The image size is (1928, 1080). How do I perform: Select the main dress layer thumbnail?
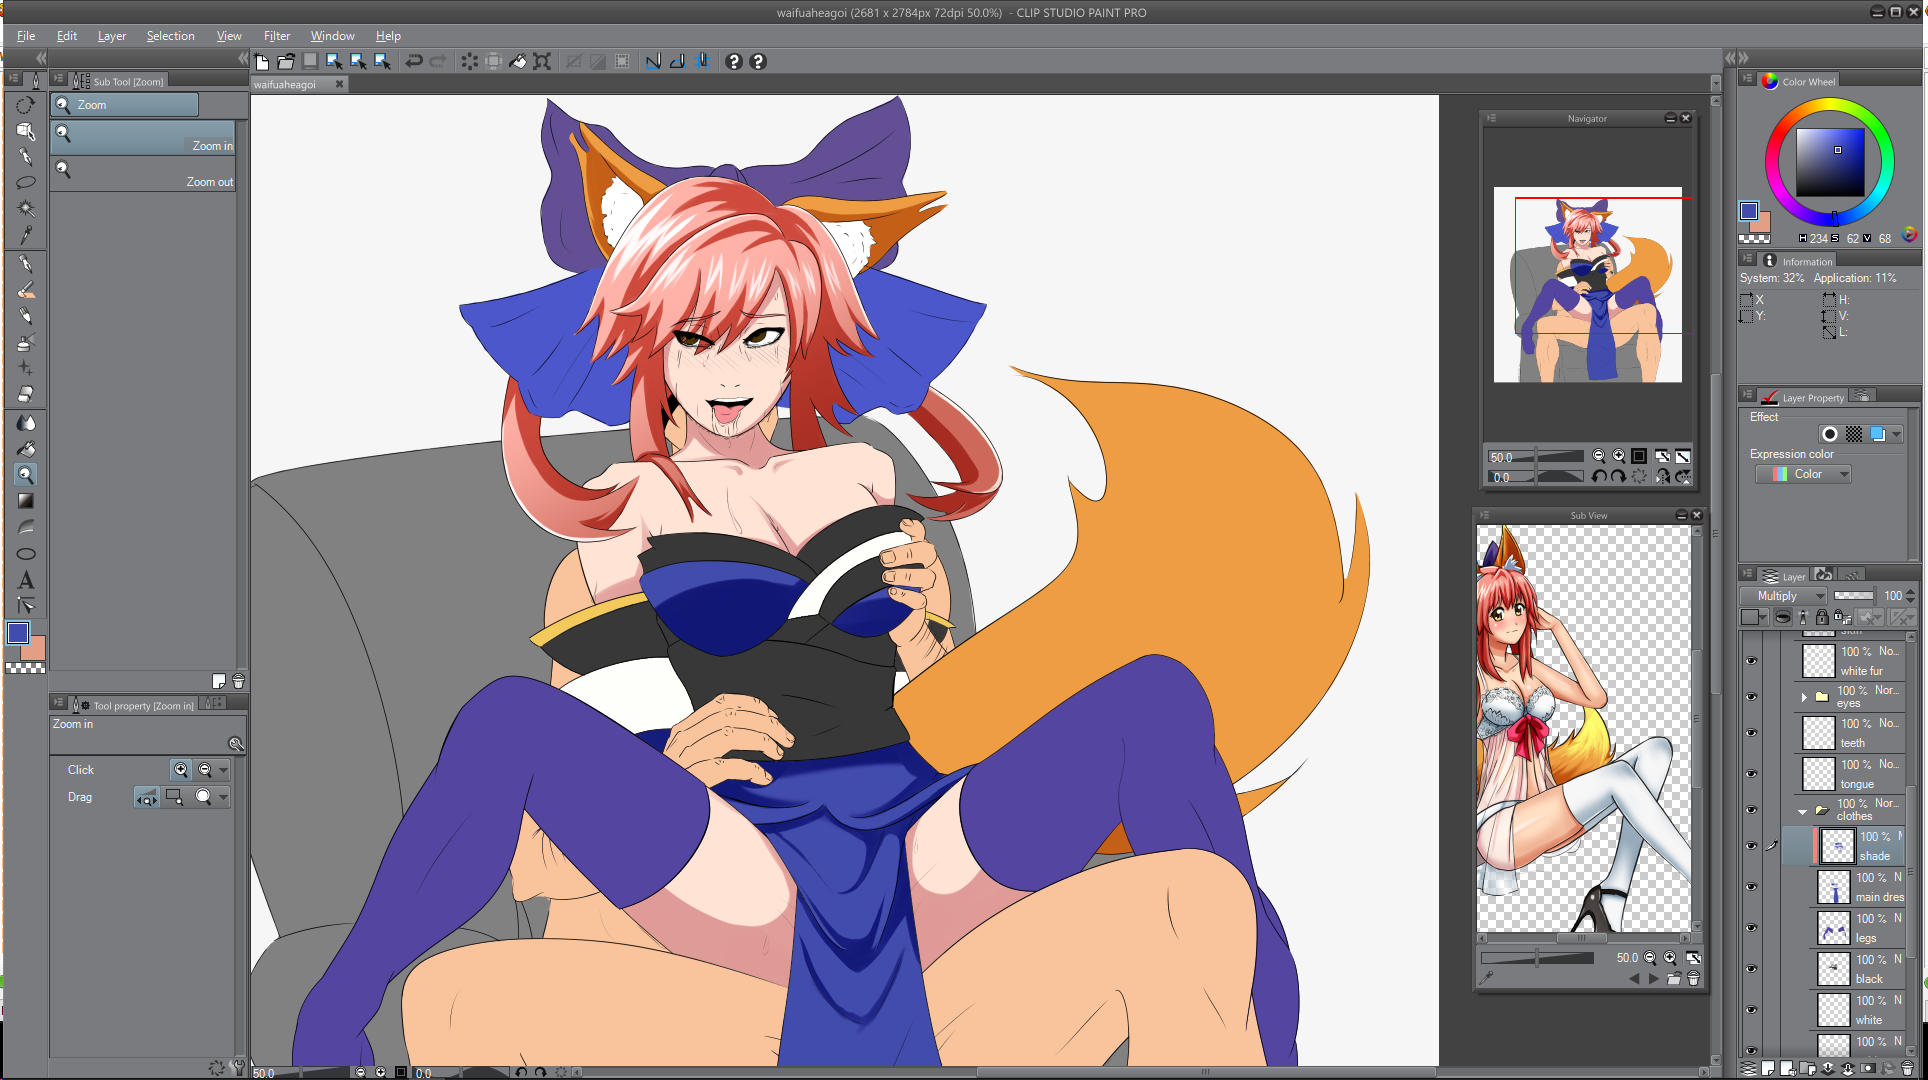[1833, 887]
